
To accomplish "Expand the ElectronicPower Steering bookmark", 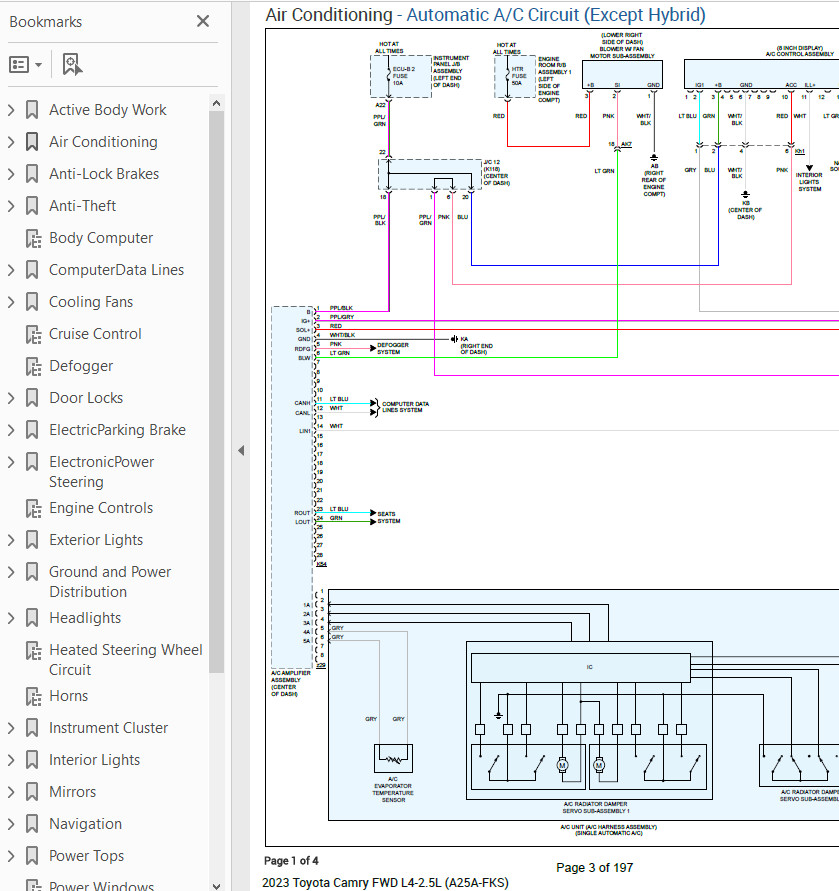I will tap(11, 462).
